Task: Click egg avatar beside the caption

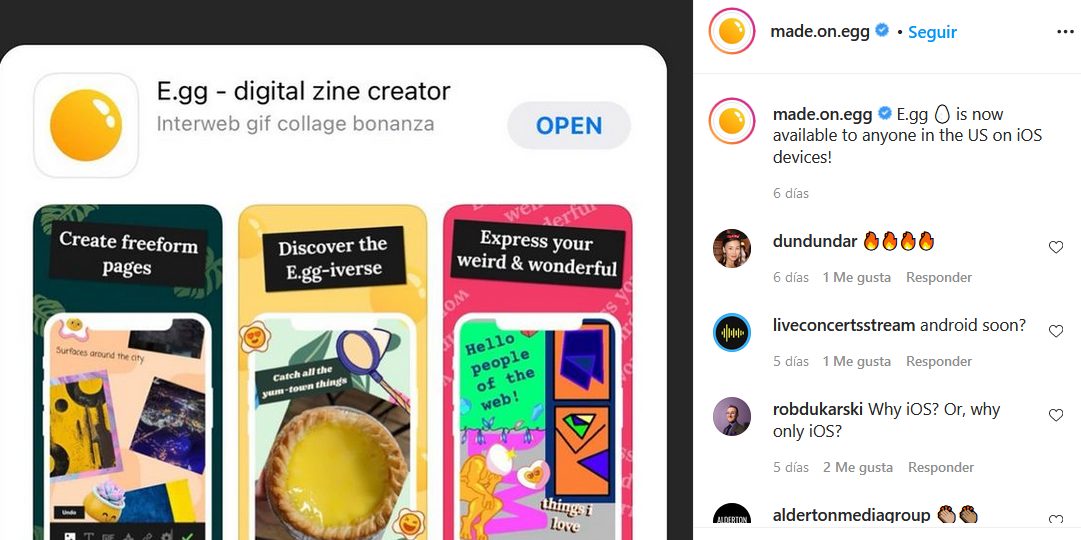Action: tap(731, 121)
